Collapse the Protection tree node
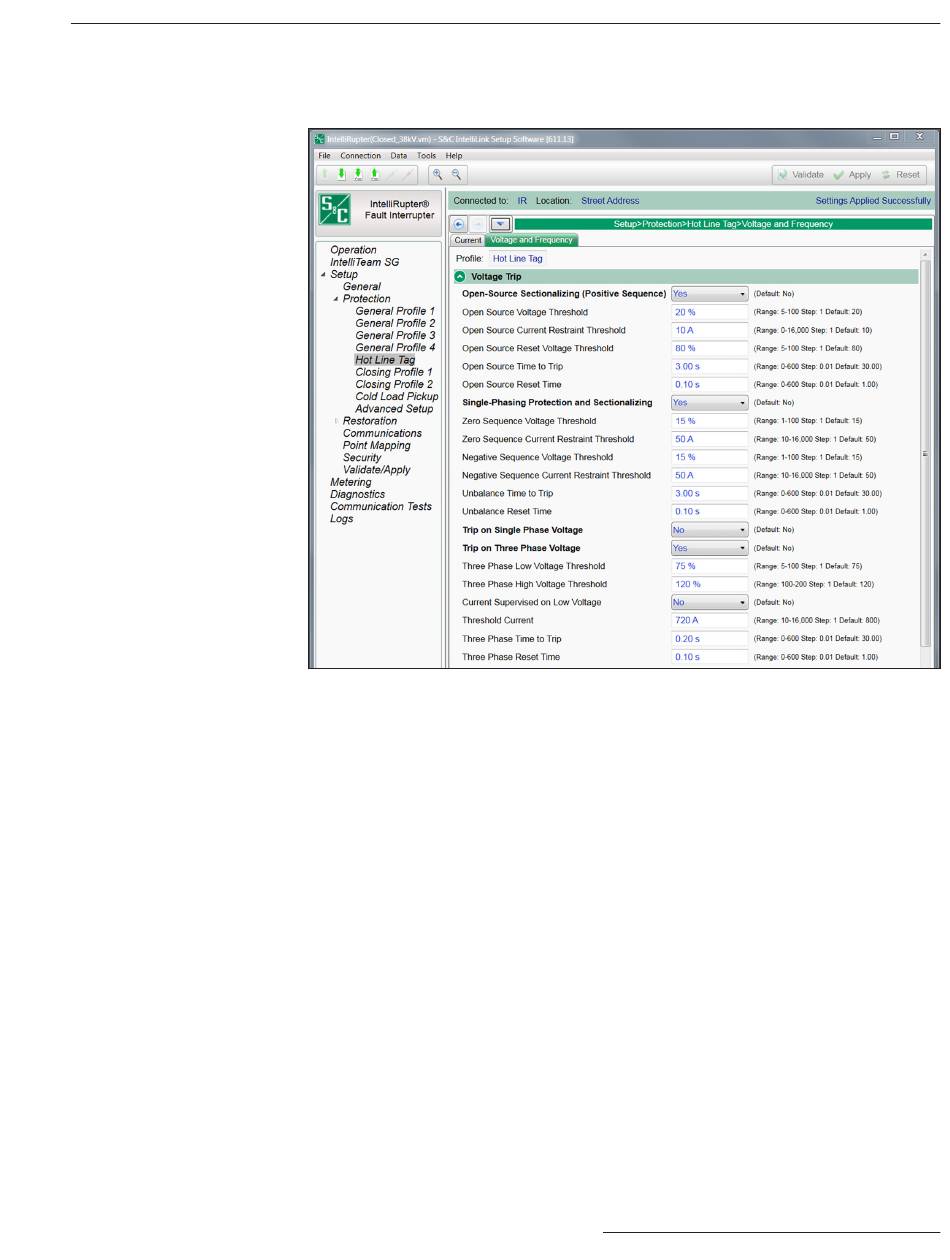 click(x=336, y=299)
